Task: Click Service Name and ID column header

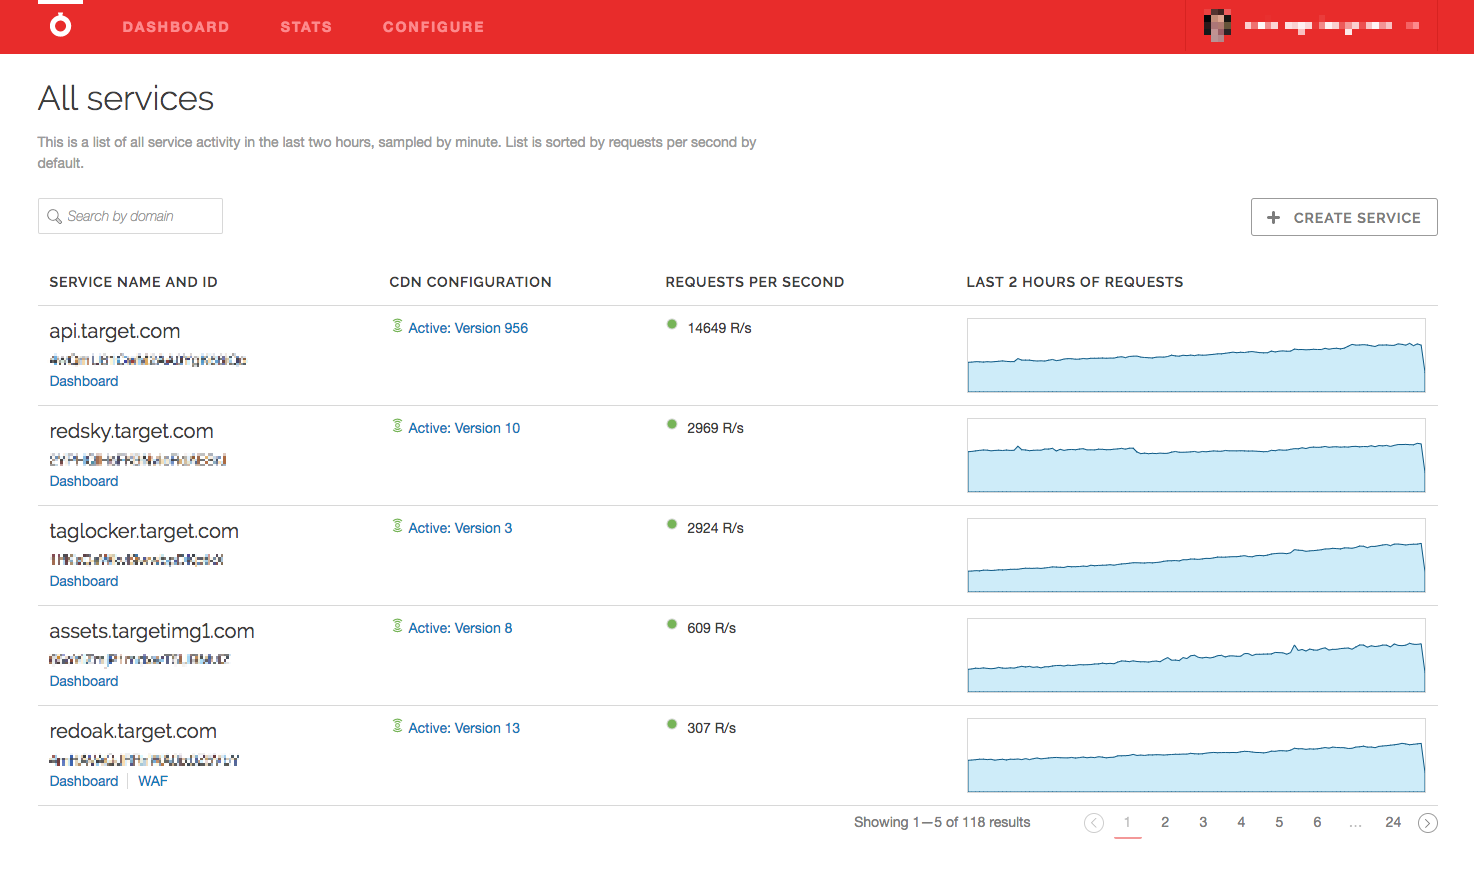Action: point(133,282)
